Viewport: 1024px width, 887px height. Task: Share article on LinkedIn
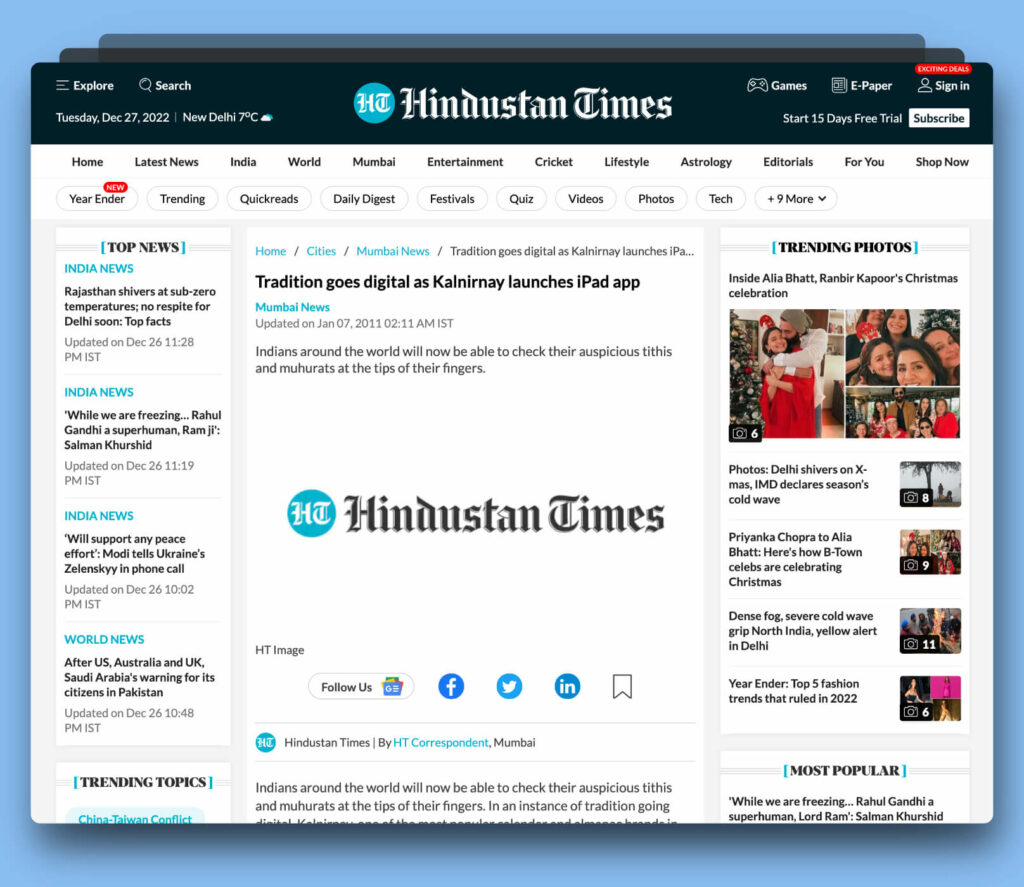tap(567, 686)
